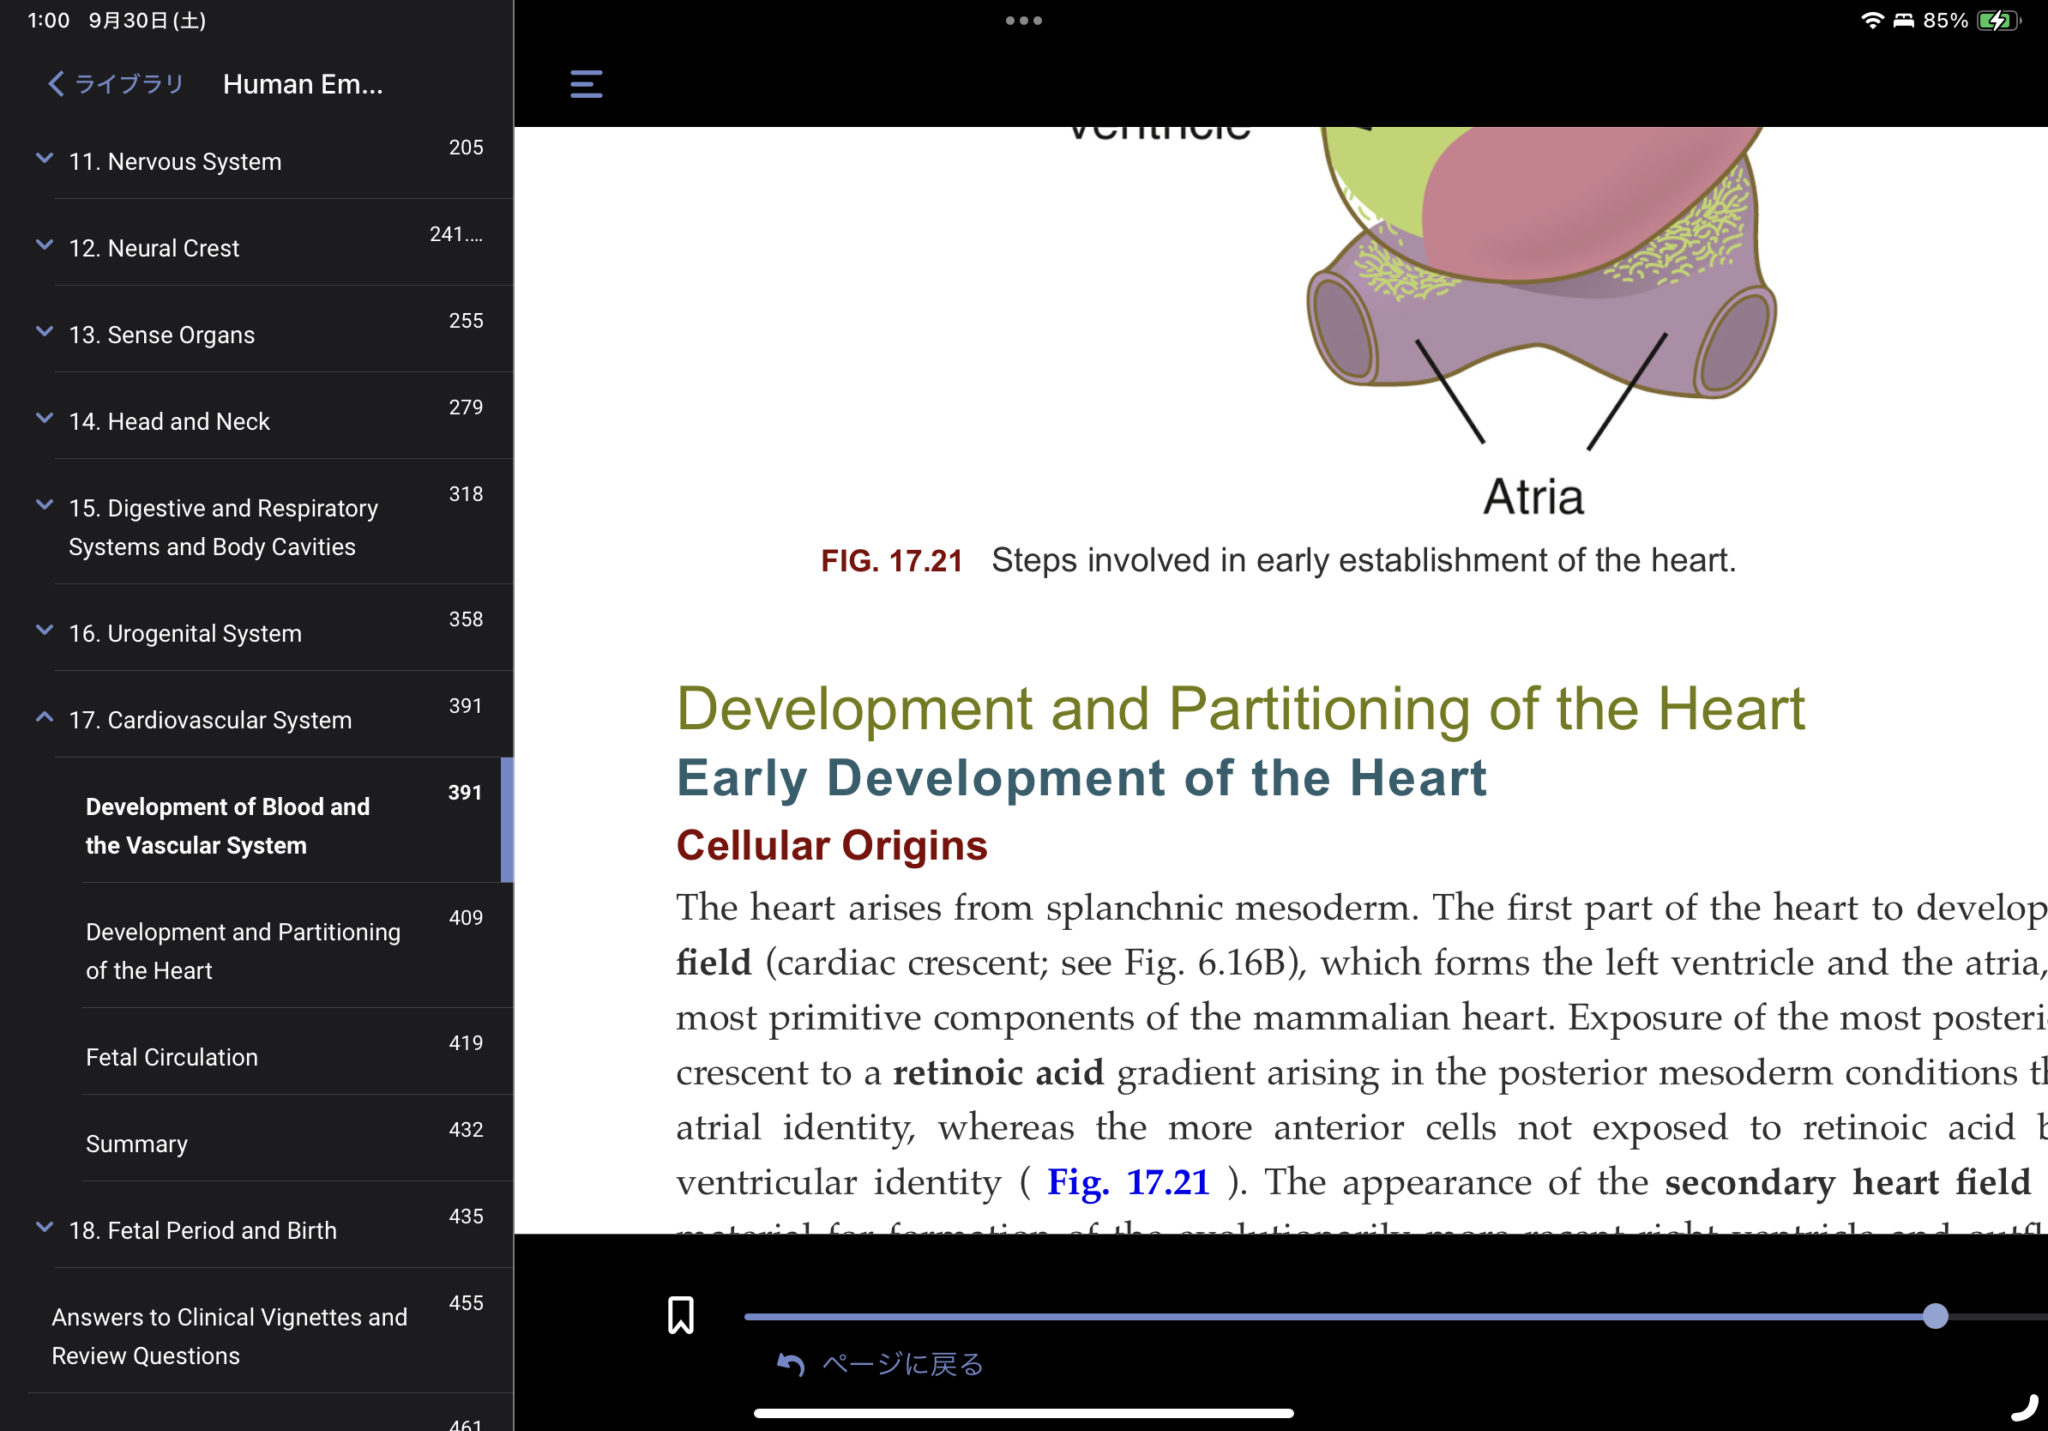
Task: Open Development and Partitioning of the Heart entry
Action: [243, 951]
